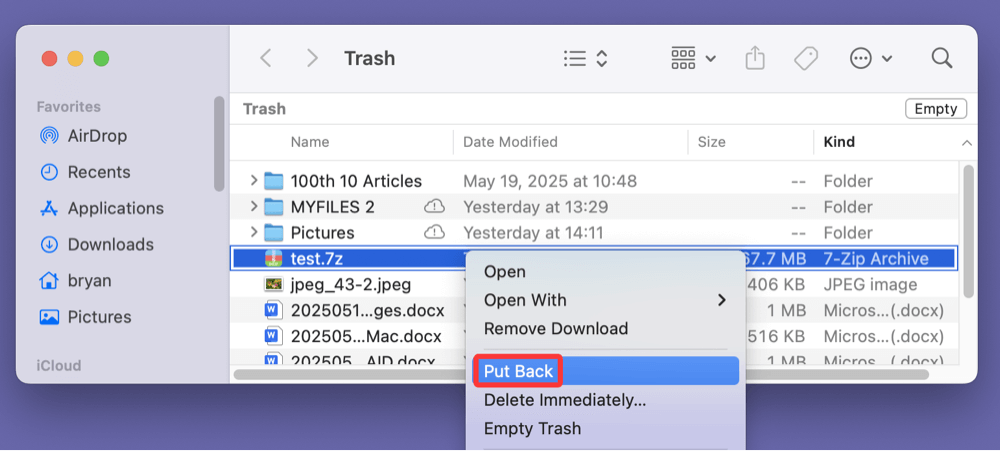Click the 516 KB size value
1000x451 pixels.
pos(776,336)
